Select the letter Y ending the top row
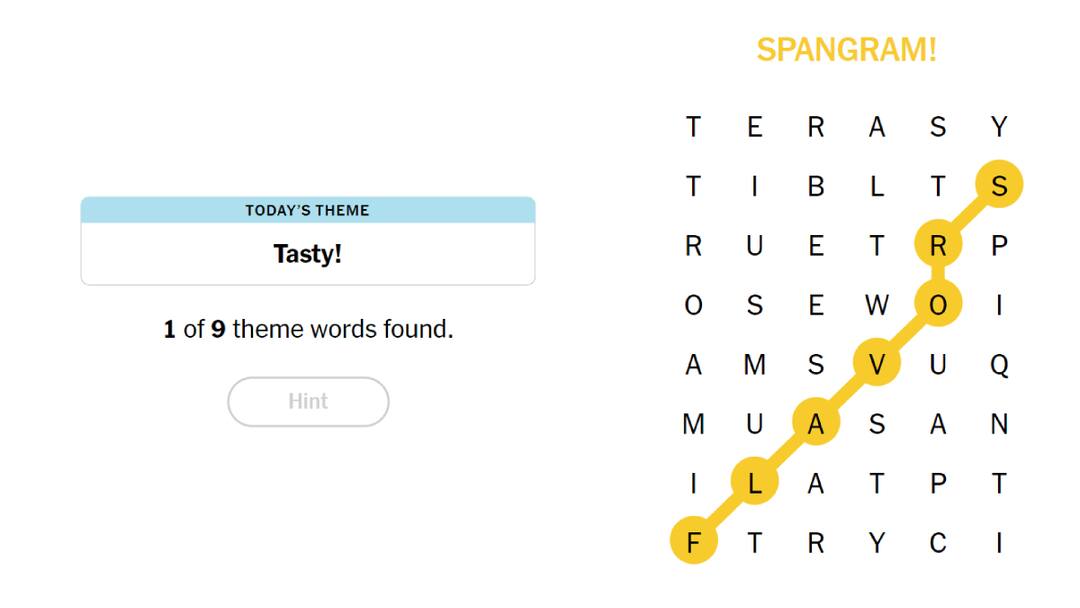Image resolution: width=1080 pixels, height=608 pixels. 999,127
